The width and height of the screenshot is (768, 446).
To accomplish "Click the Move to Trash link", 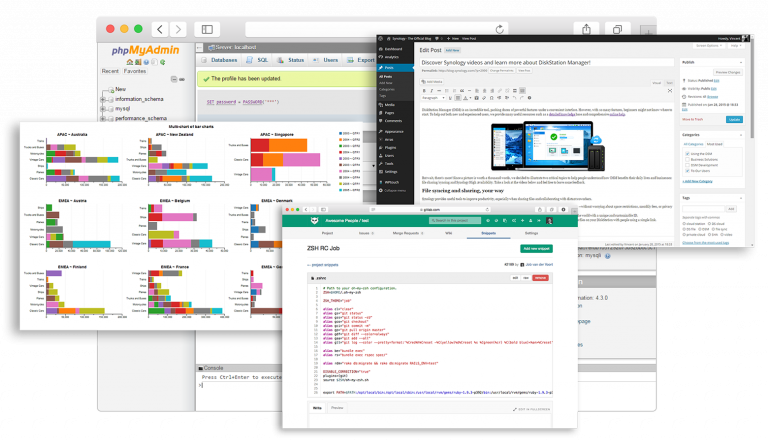I will [x=692, y=119].
